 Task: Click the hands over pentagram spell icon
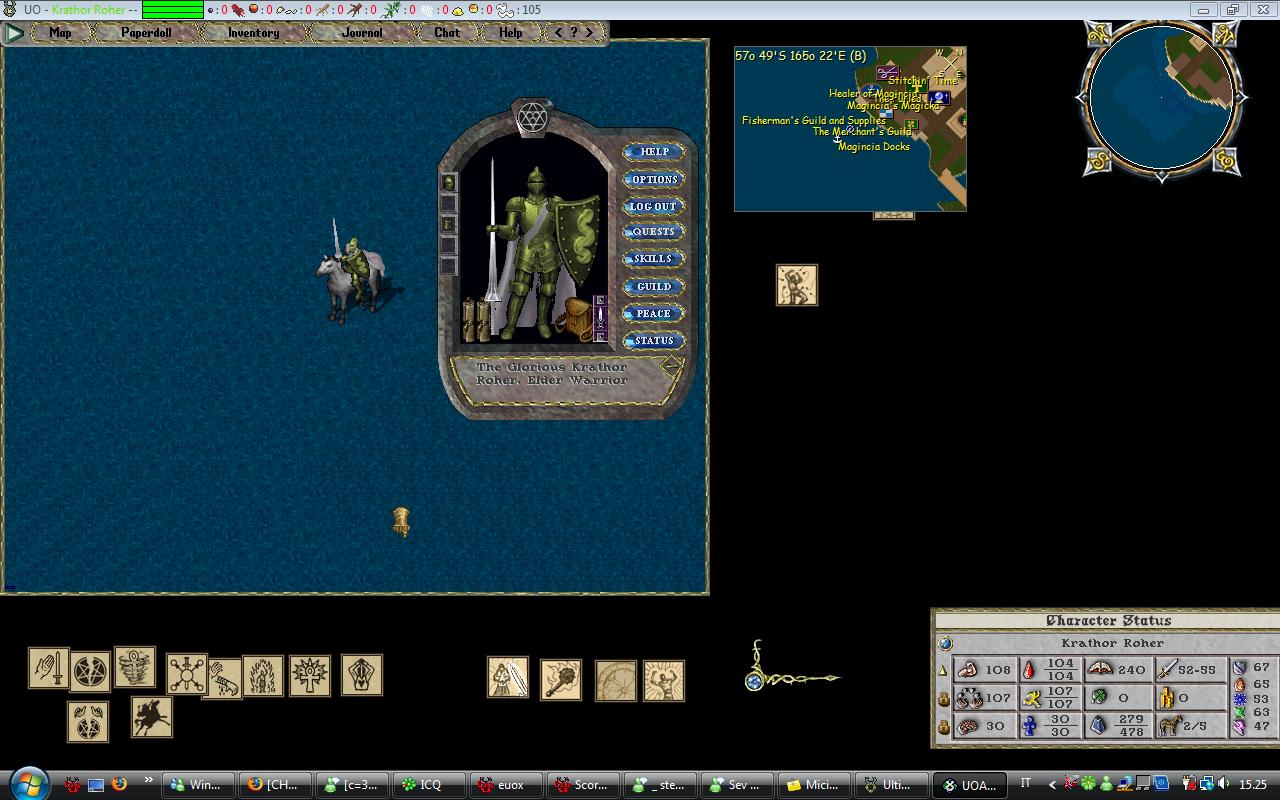[88, 722]
